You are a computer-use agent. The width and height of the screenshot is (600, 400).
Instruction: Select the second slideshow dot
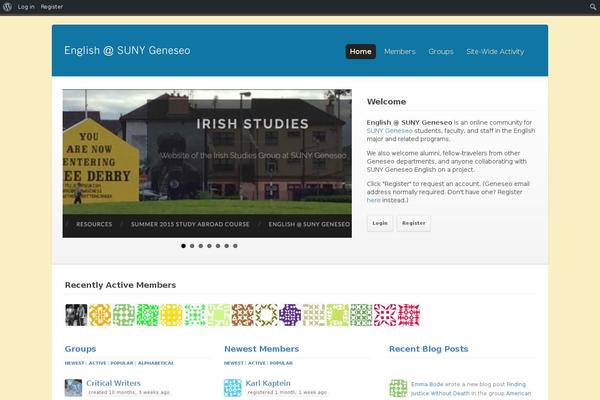192,246
